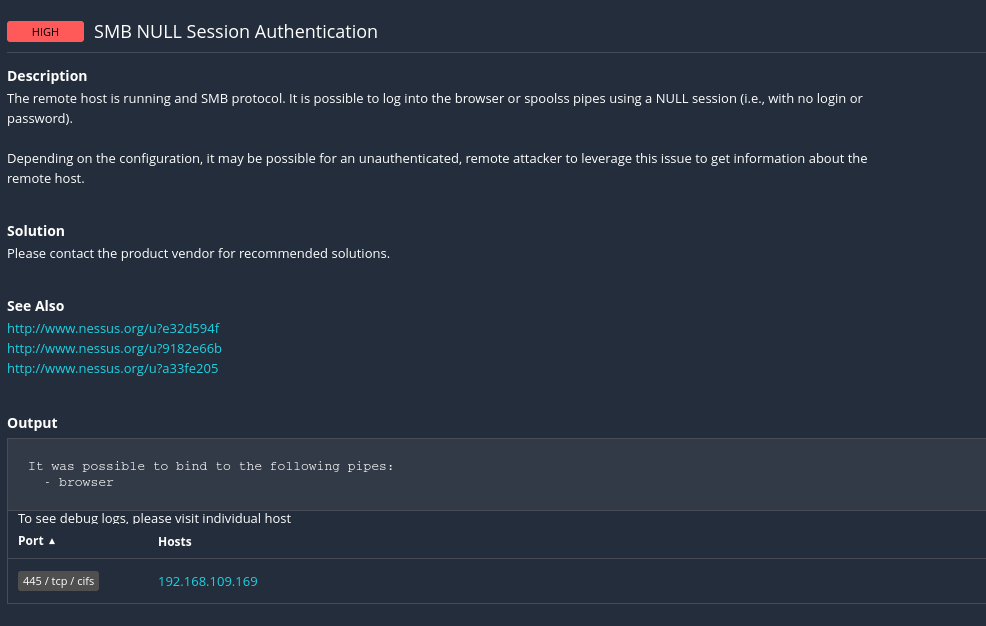
Task: Click the SMB NULL Session Authentication title
Action: pyautogui.click(x=236, y=32)
